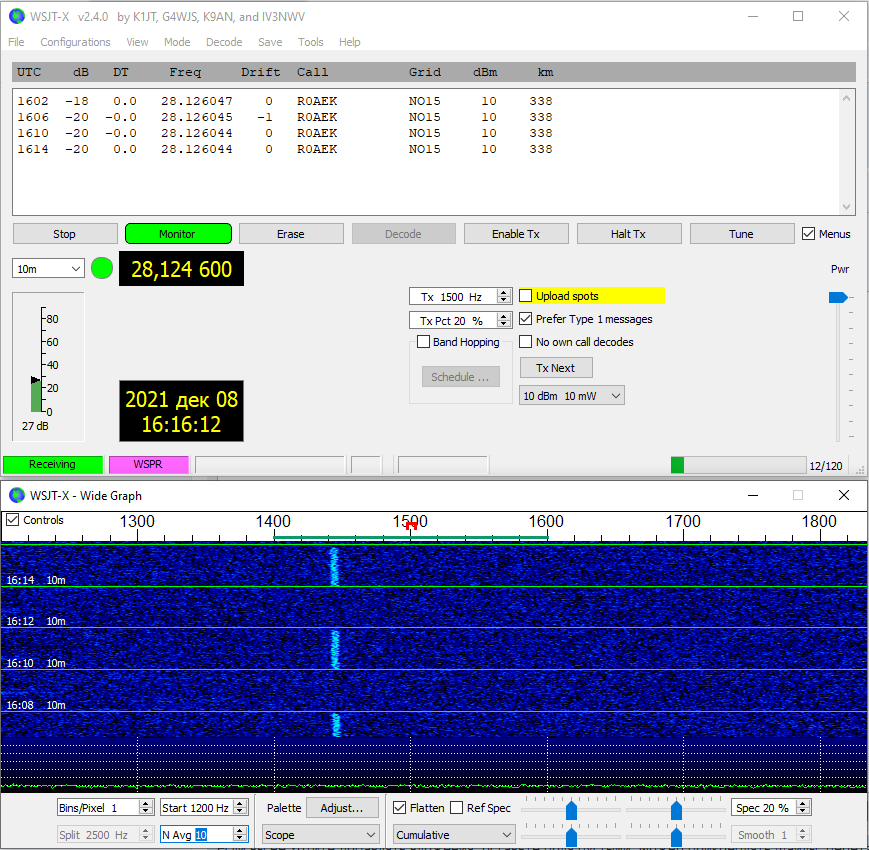Image resolution: width=869 pixels, height=850 pixels.
Task: Click the 16:14 10m waterfall label
Action: pyautogui.click(x=36, y=580)
